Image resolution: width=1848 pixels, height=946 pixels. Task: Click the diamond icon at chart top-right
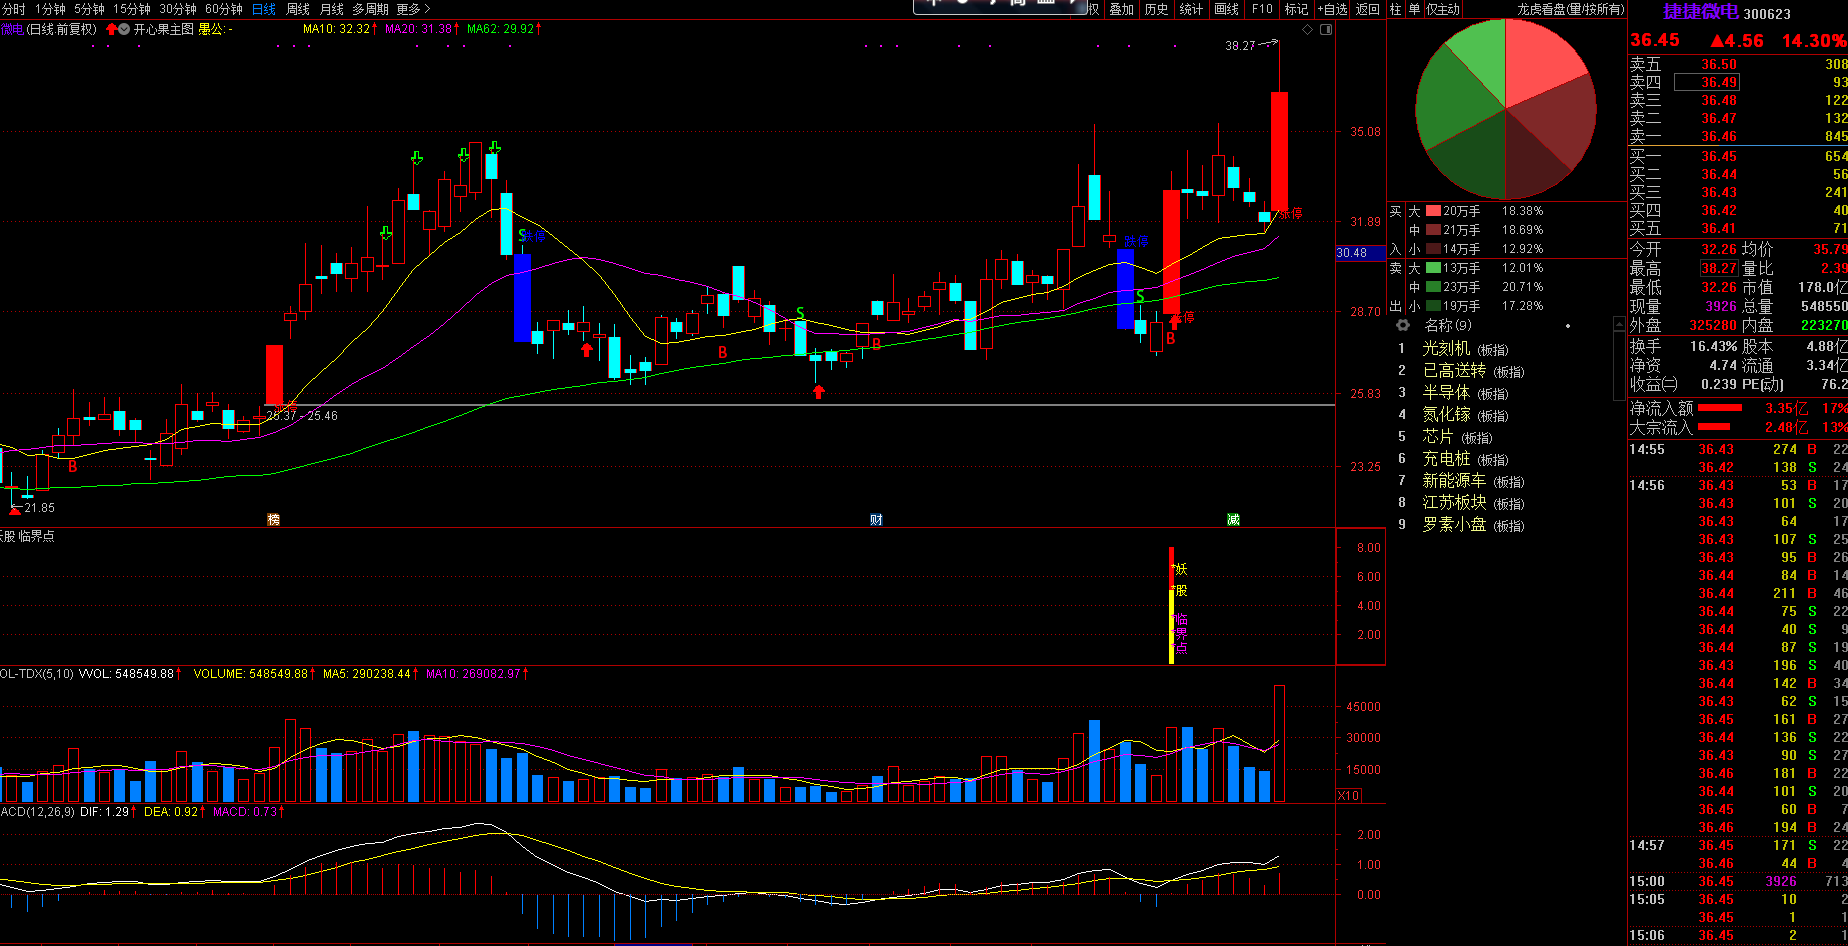coord(1307,30)
